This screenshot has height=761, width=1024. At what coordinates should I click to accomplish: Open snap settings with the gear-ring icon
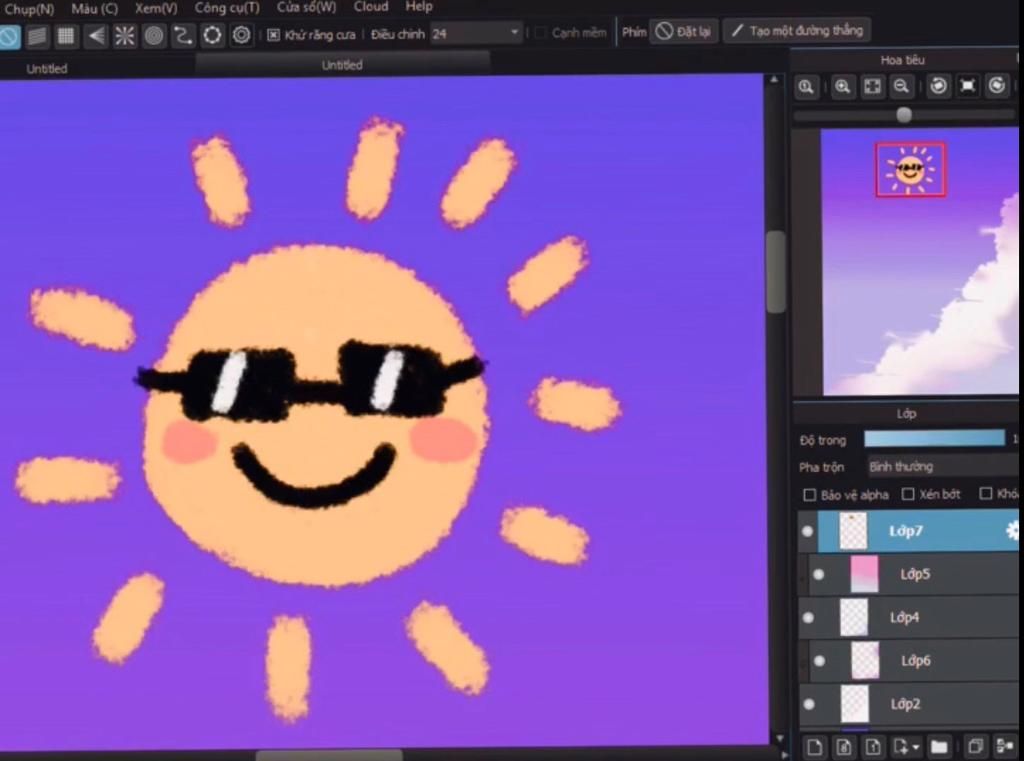click(x=242, y=35)
